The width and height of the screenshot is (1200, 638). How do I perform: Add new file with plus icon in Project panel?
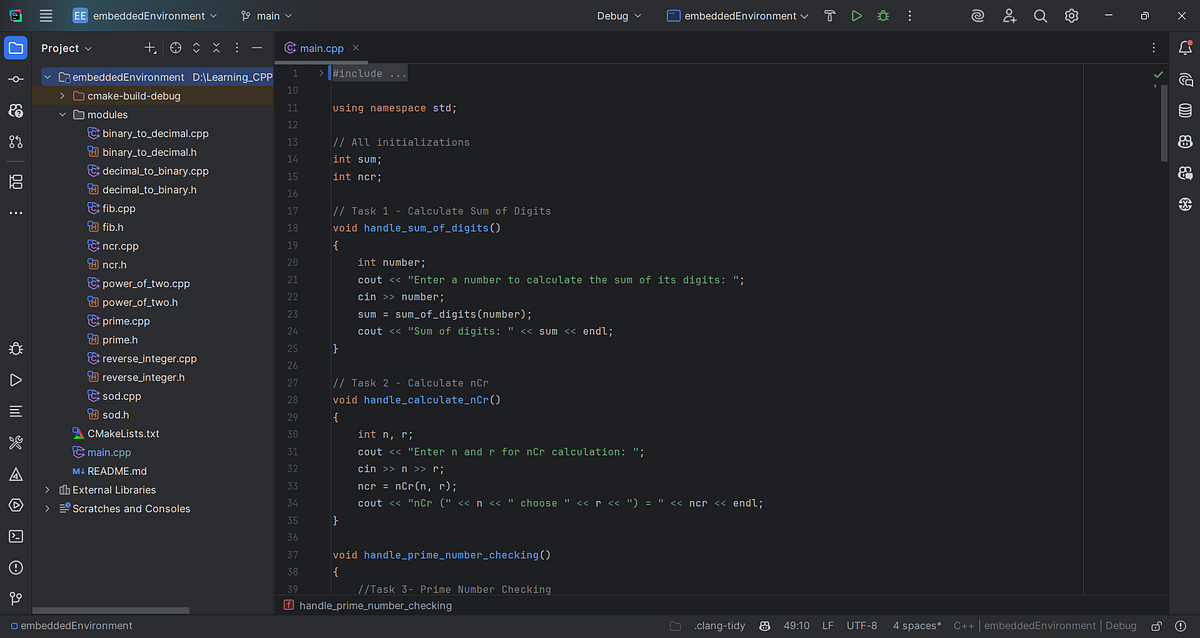(150, 47)
